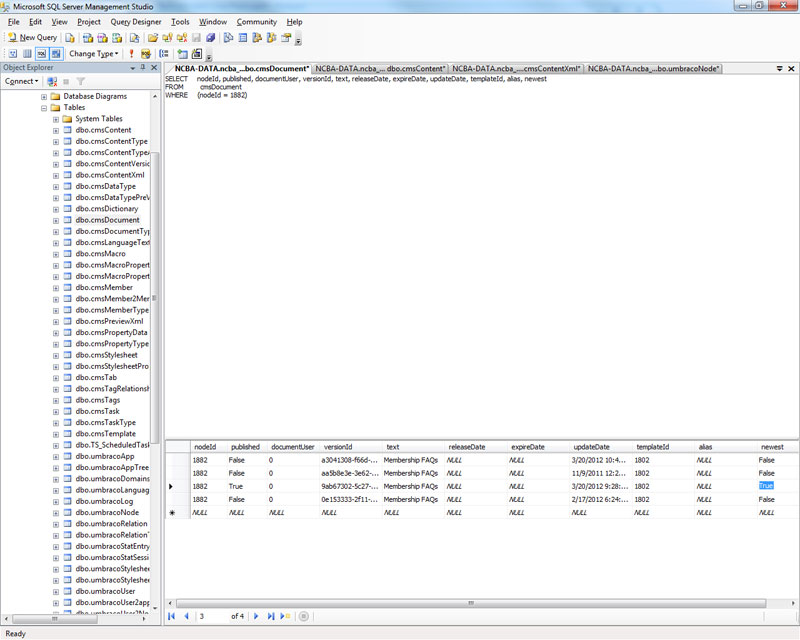Go to next record in results navigator

pos(256,616)
